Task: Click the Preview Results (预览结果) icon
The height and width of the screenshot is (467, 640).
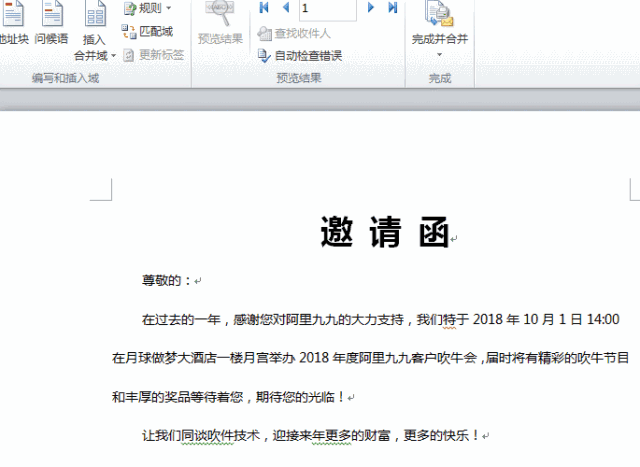Action: [x=220, y=13]
